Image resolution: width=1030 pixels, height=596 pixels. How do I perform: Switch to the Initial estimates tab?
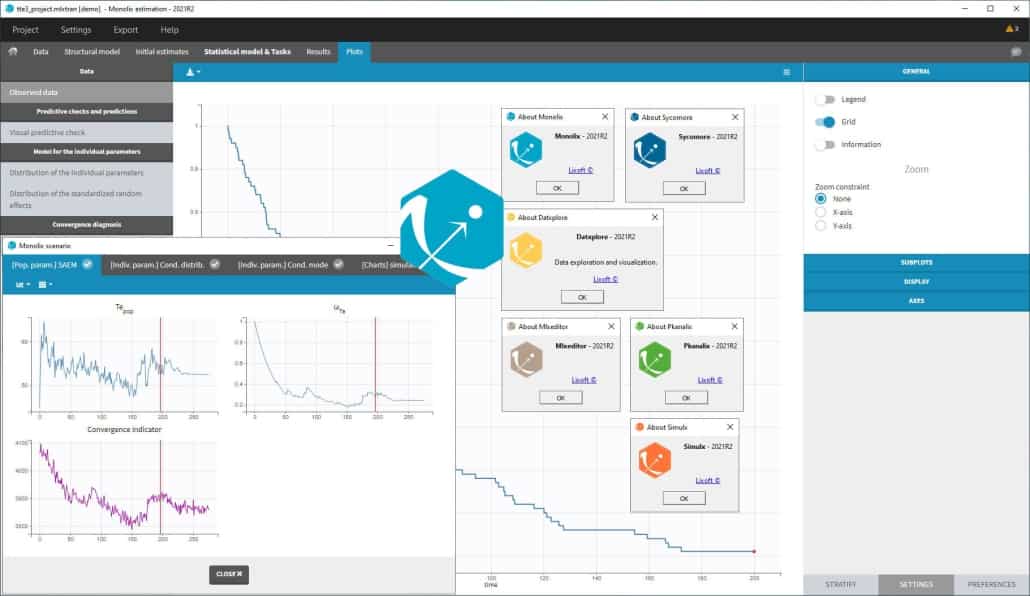(162, 51)
